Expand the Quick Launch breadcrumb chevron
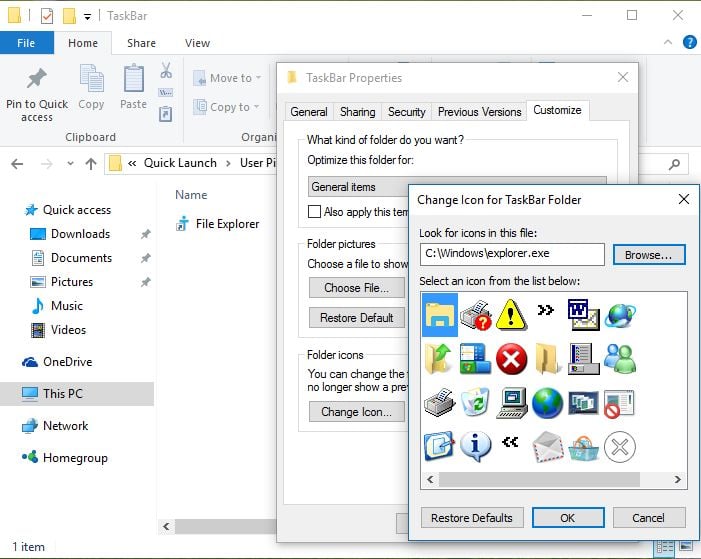The width and height of the screenshot is (701, 559). (228, 164)
